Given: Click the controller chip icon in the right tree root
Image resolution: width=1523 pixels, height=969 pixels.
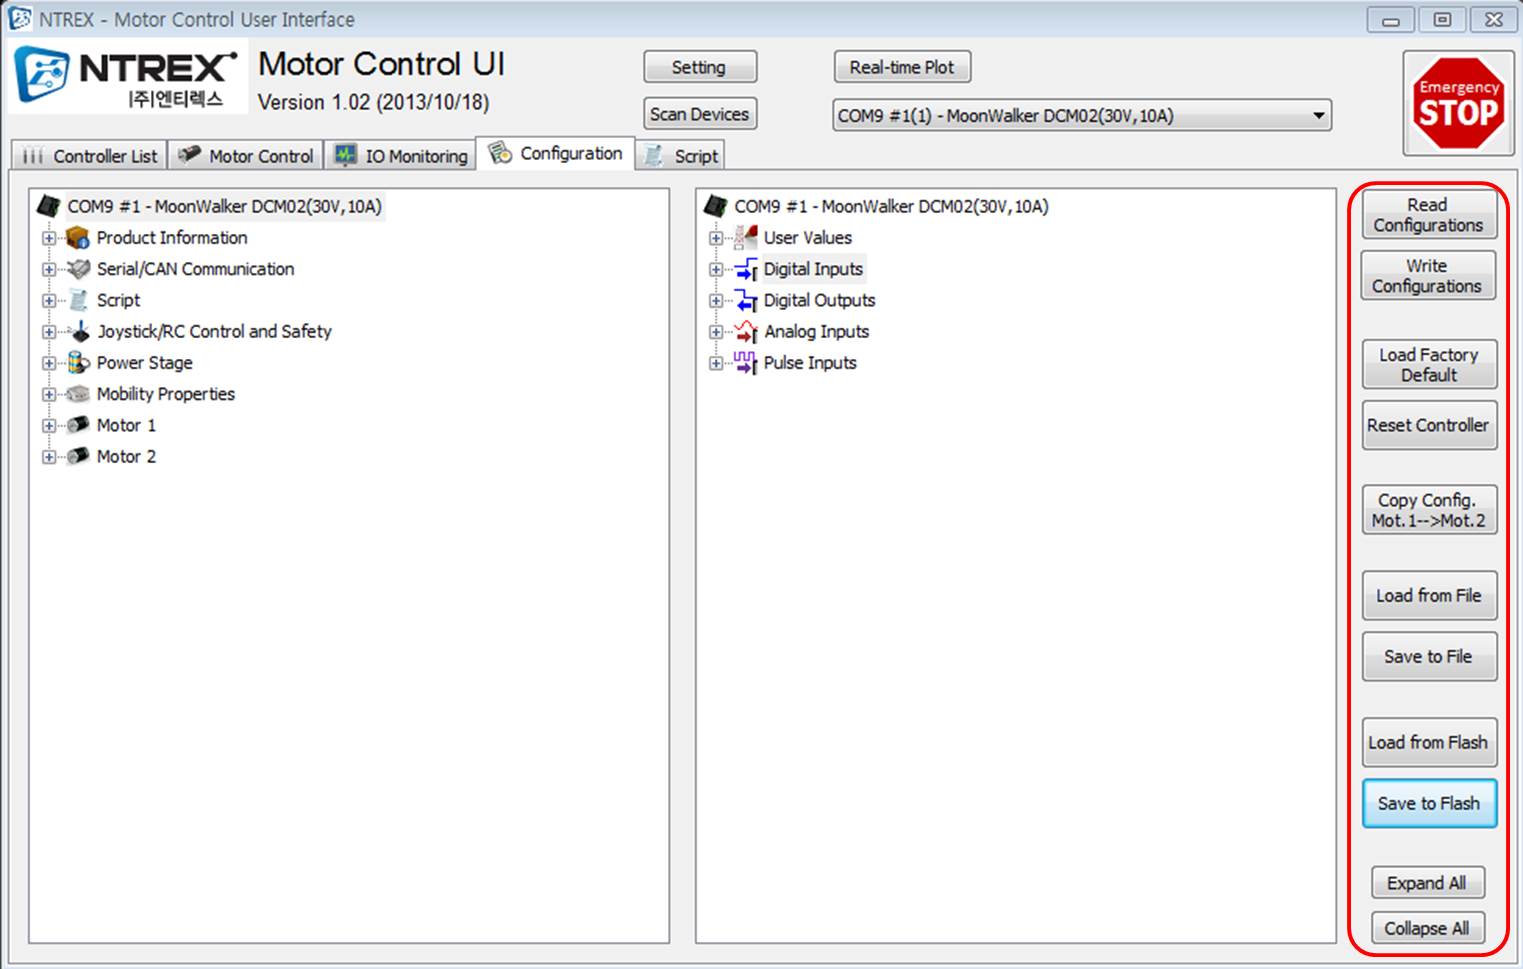Looking at the screenshot, I should click(715, 206).
